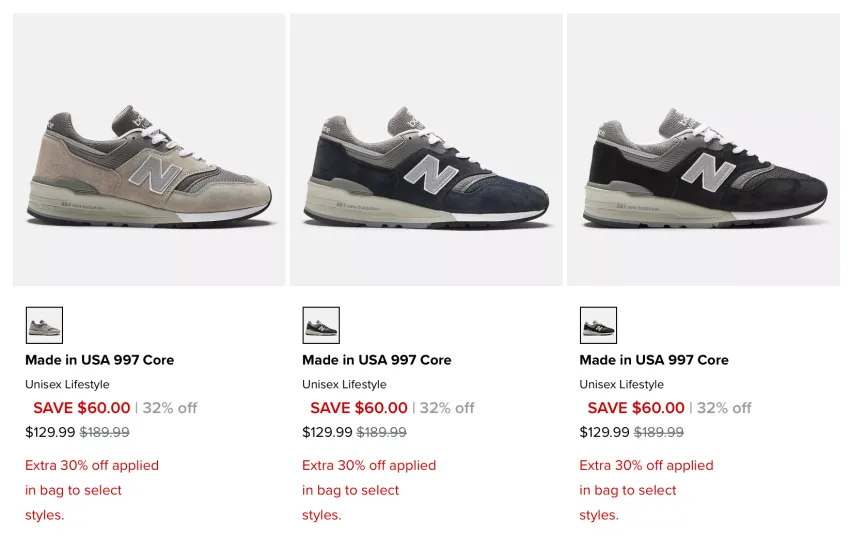
Task: Select the grey shoe color swatch thumbnail
Action: point(44,325)
